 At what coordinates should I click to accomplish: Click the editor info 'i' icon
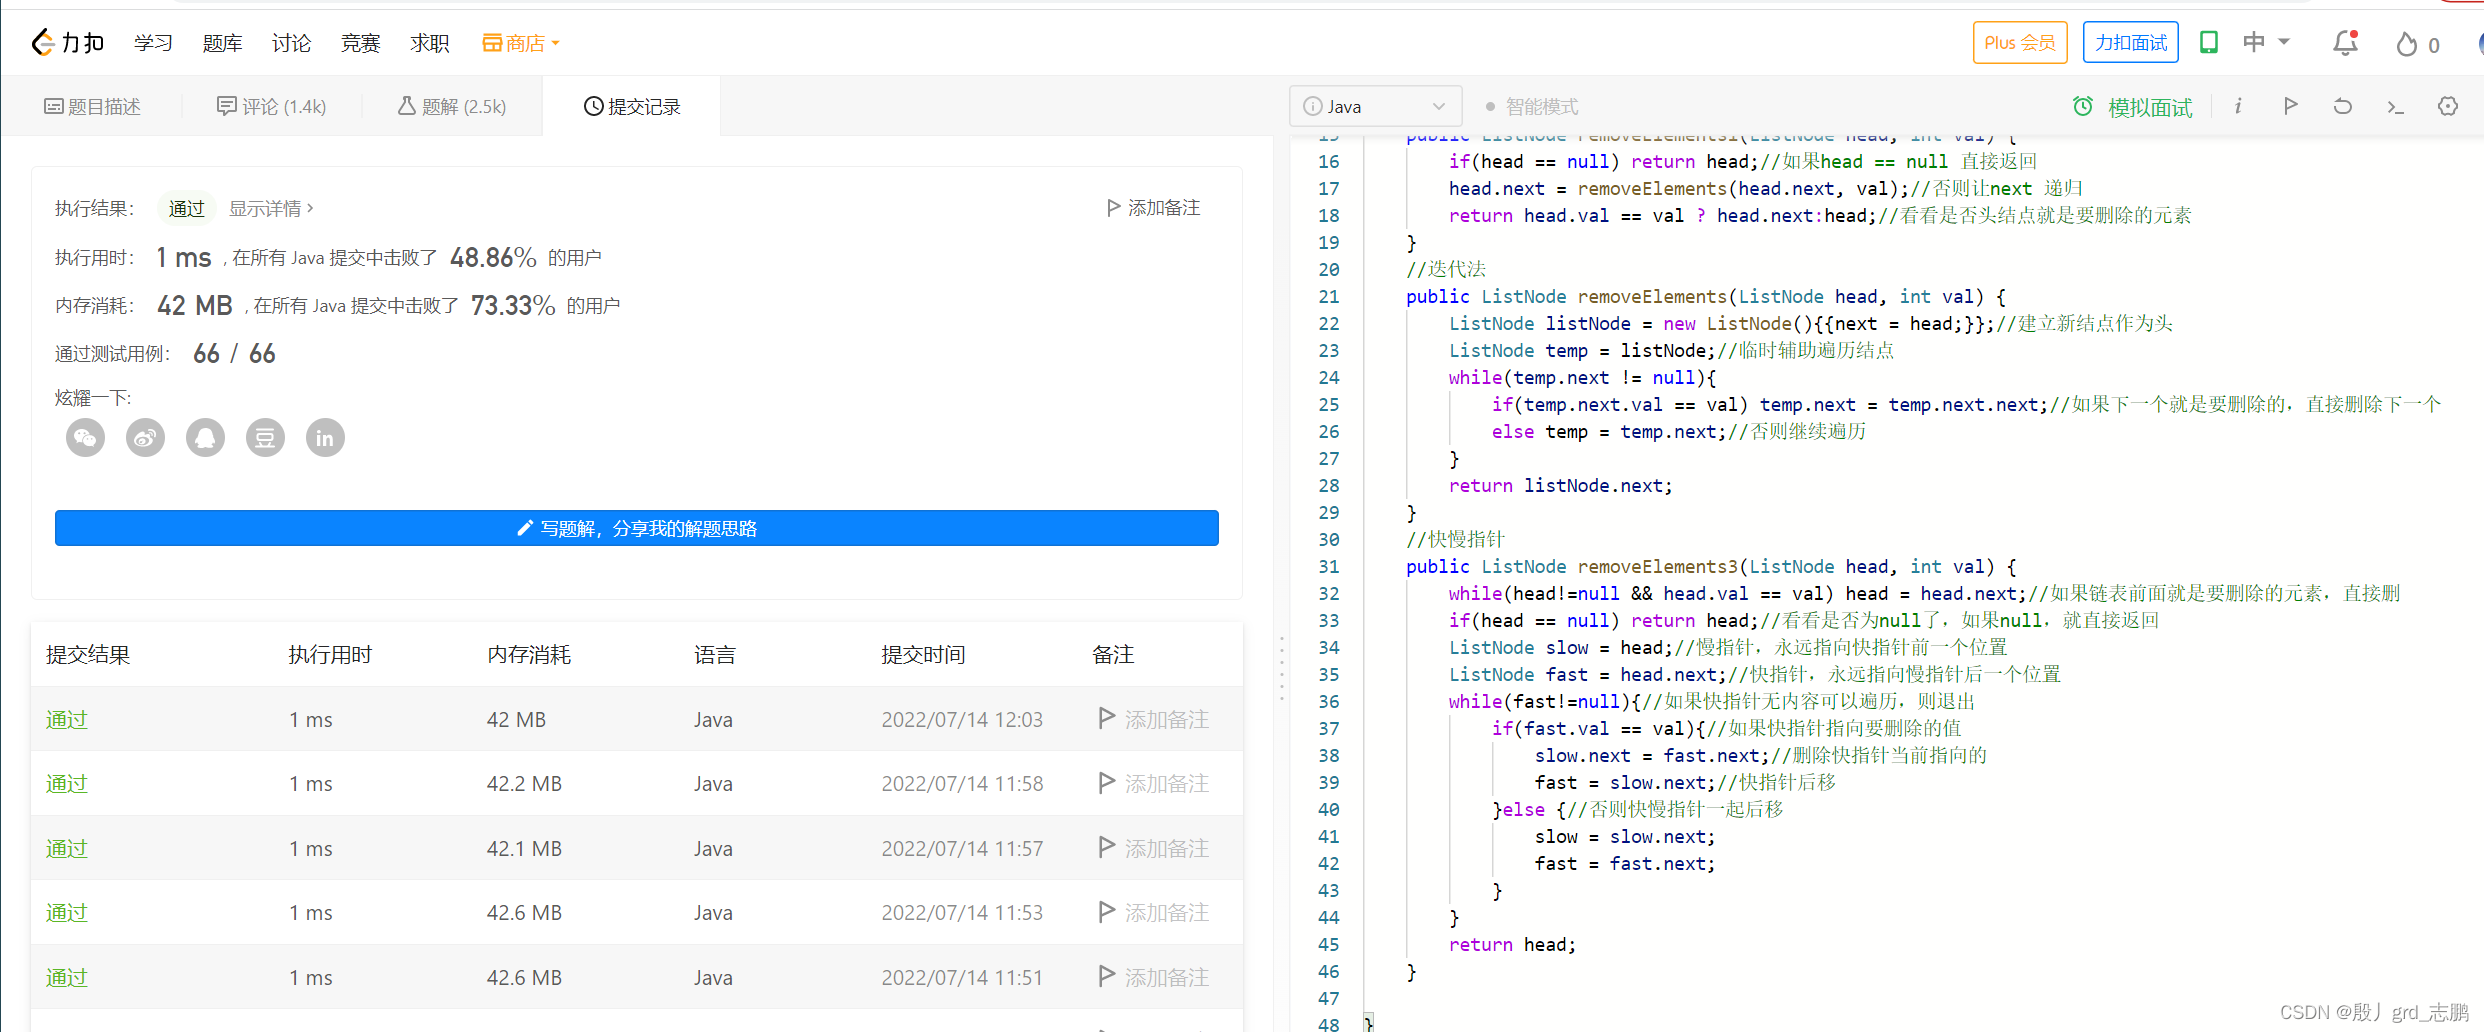pyautogui.click(x=2238, y=106)
